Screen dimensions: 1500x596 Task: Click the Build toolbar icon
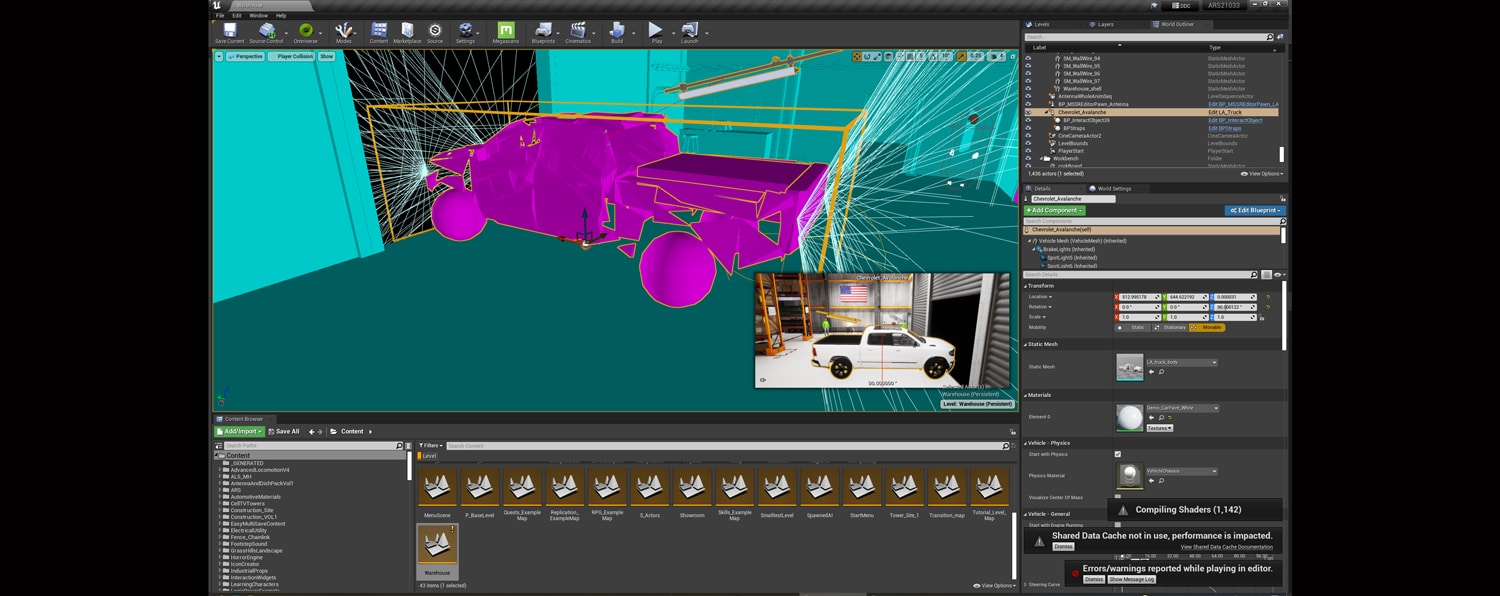click(x=617, y=32)
